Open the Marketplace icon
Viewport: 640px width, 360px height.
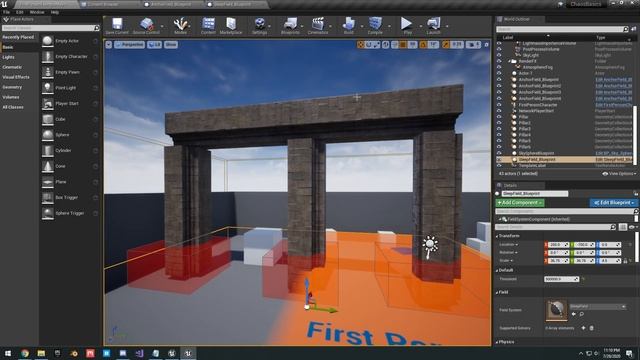pyautogui.click(x=231, y=24)
